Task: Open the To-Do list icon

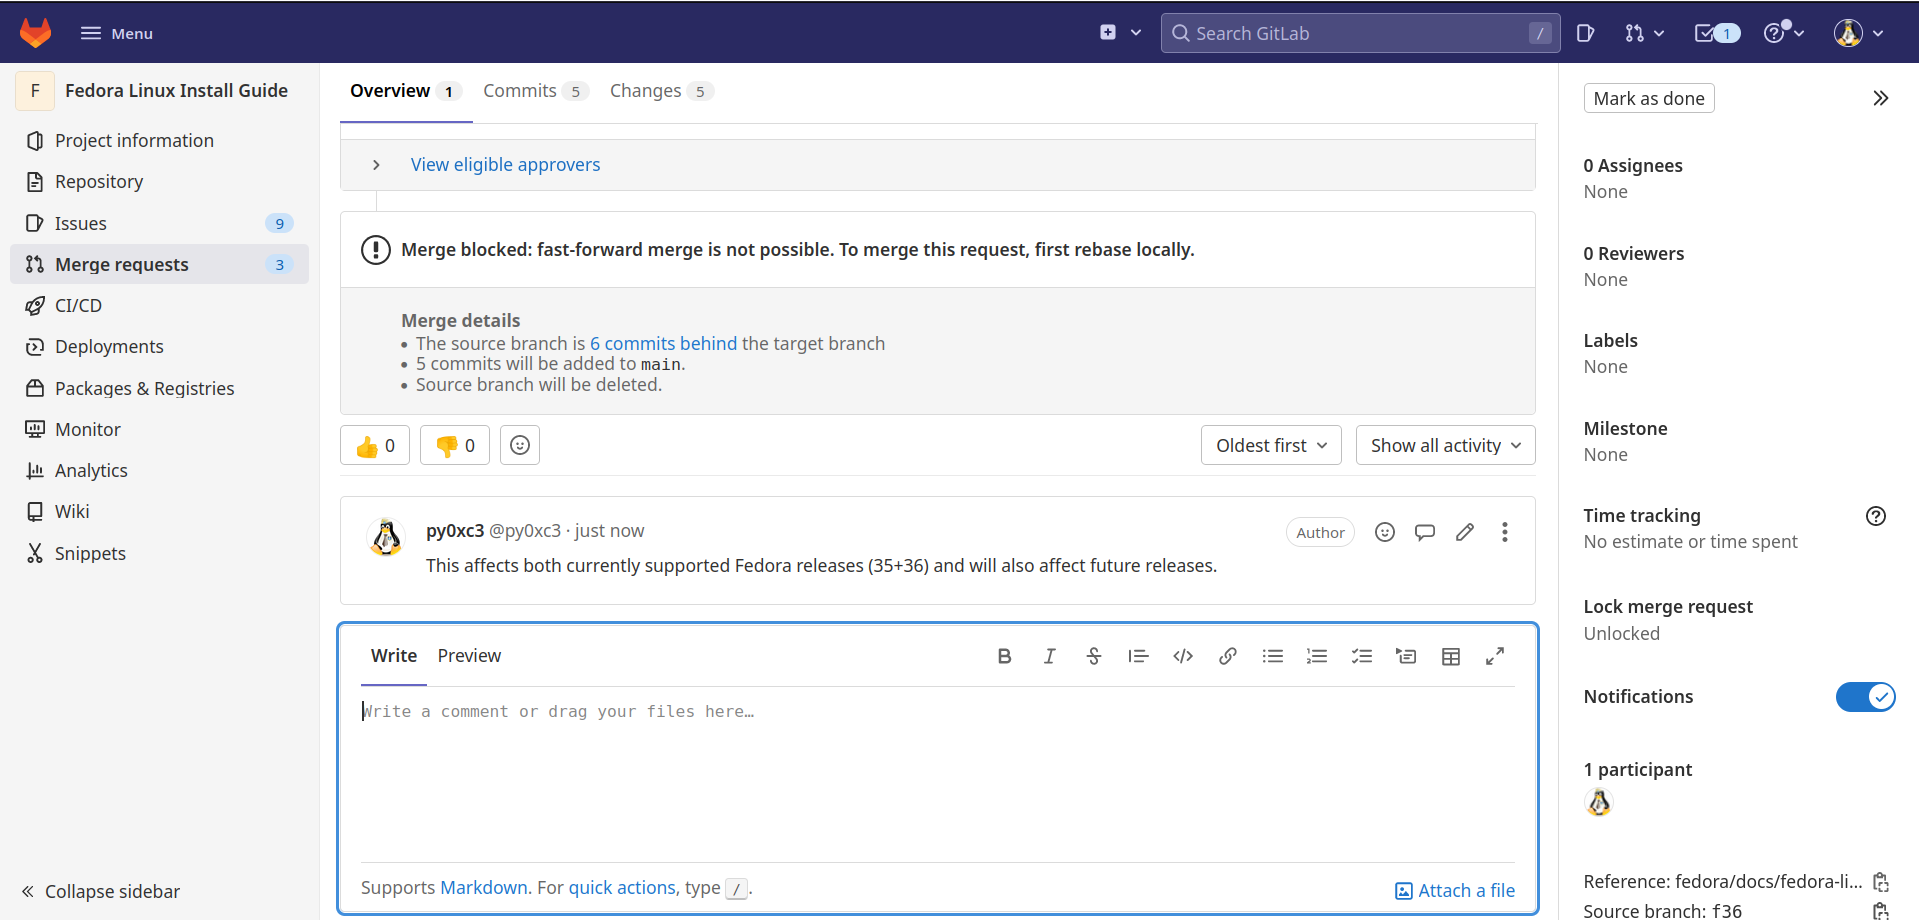Action: tap(1717, 33)
